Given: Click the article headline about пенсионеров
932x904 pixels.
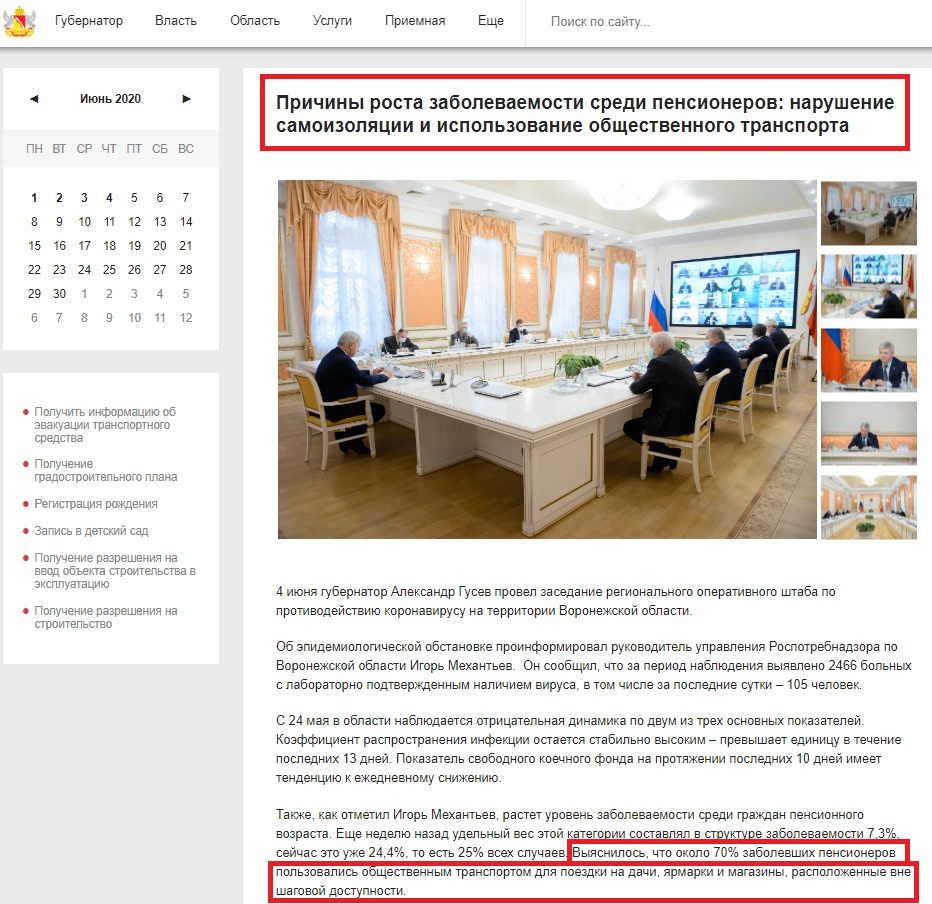Looking at the screenshot, I should (585, 113).
